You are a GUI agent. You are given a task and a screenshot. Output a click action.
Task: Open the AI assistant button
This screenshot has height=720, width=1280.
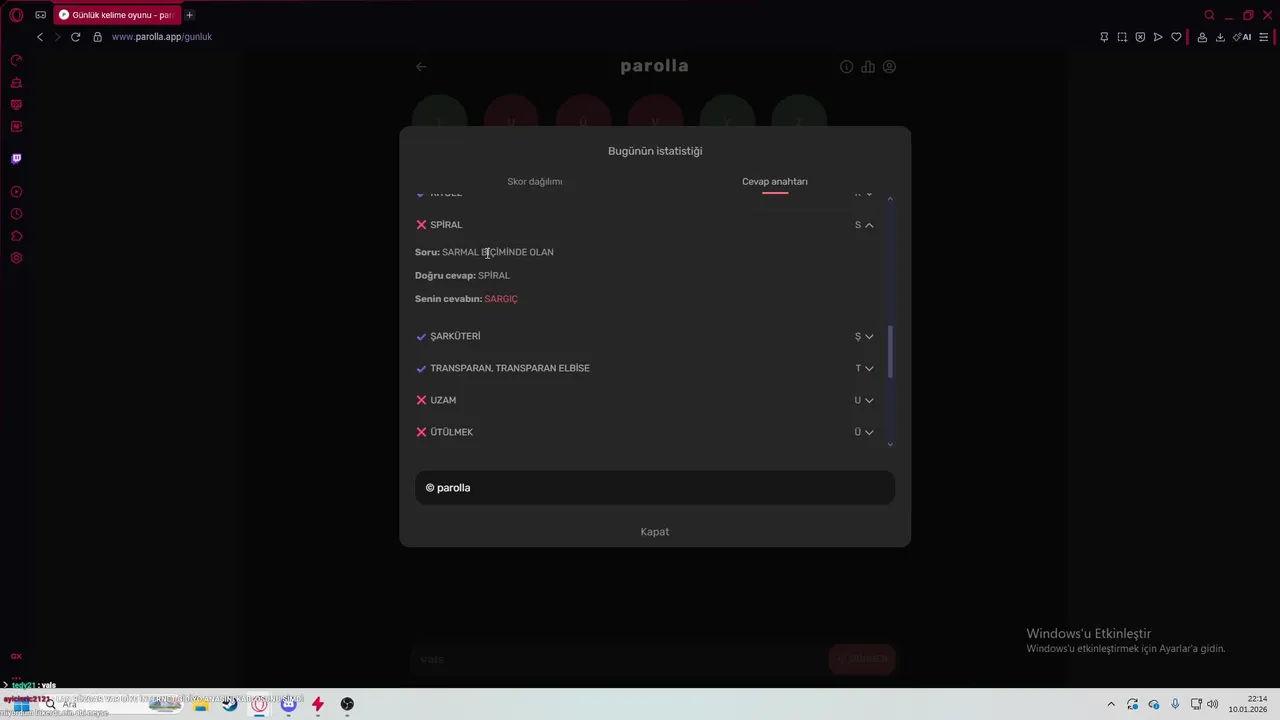[x=1242, y=37]
